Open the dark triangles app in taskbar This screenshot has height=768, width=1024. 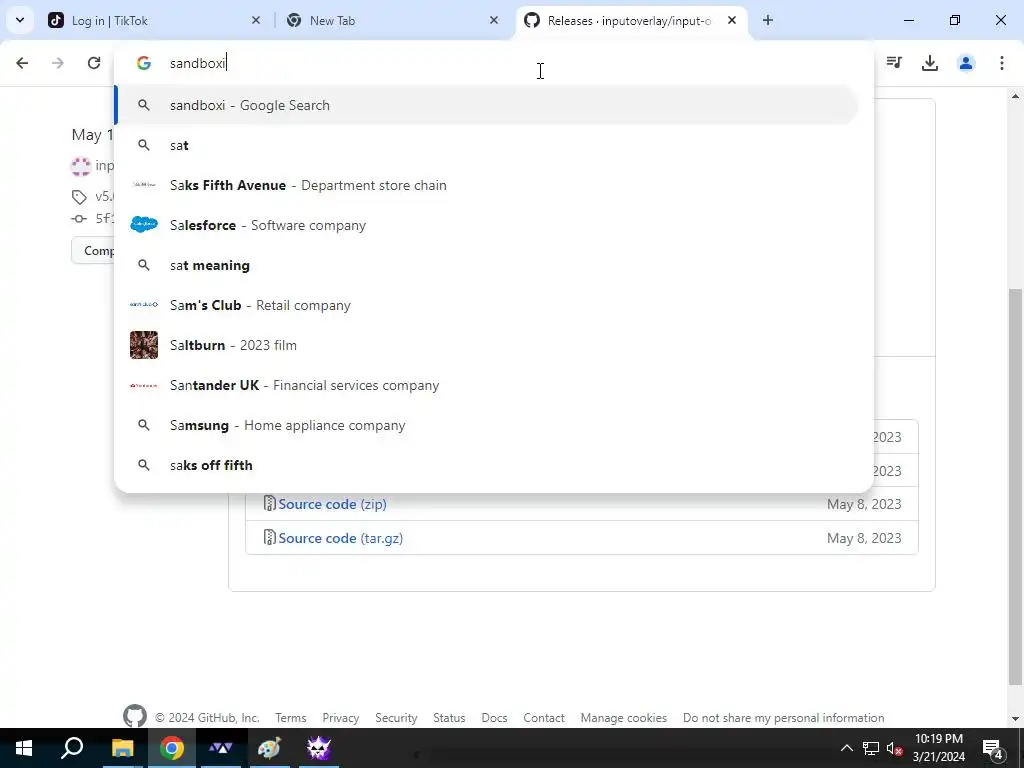pyautogui.click(x=221, y=748)
